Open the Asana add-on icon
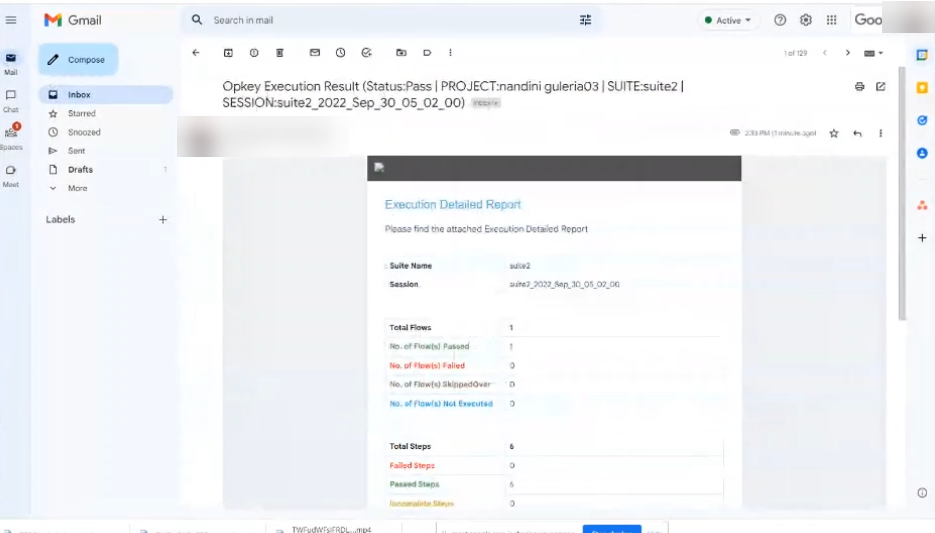935x533 pixels. 922,206
